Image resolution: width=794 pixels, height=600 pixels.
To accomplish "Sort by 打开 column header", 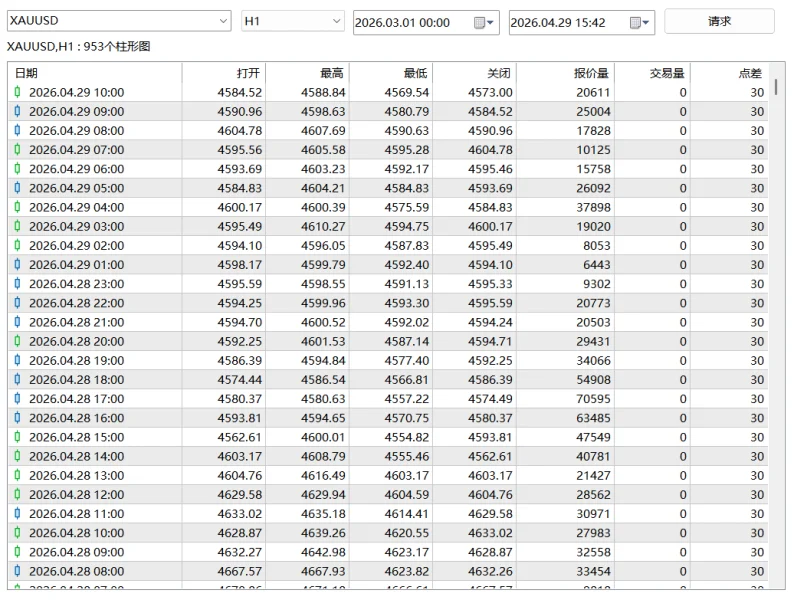I will tap(224, 73).
